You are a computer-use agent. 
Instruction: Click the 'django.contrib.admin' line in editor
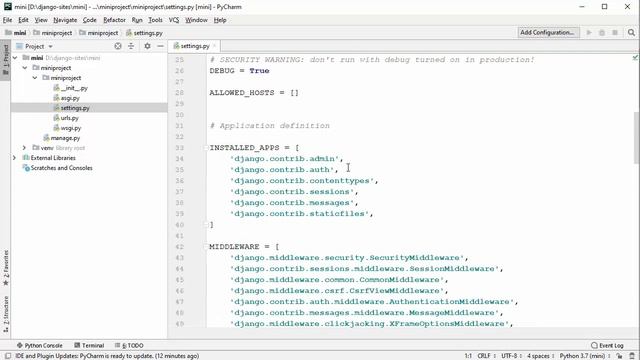[287, 159]
